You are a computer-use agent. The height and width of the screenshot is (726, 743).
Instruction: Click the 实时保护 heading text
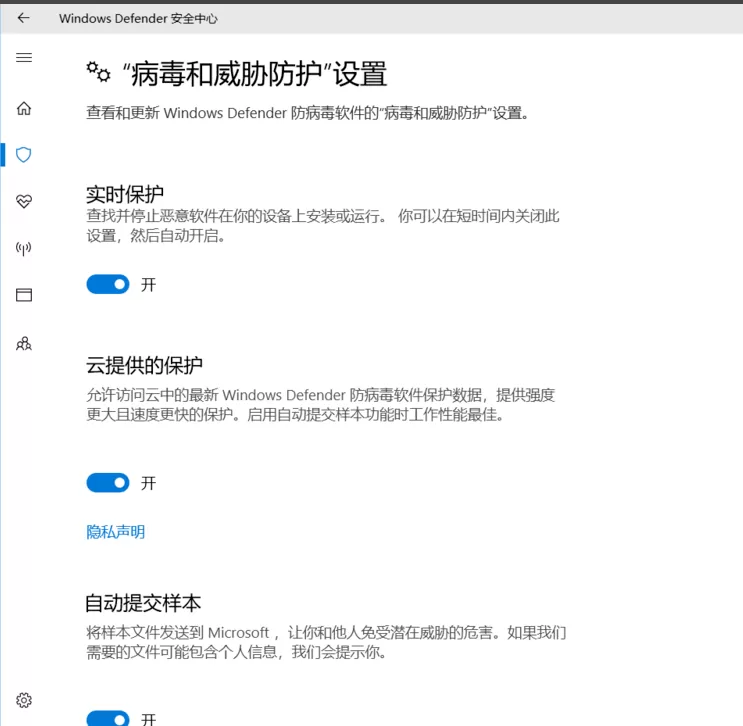125,194
